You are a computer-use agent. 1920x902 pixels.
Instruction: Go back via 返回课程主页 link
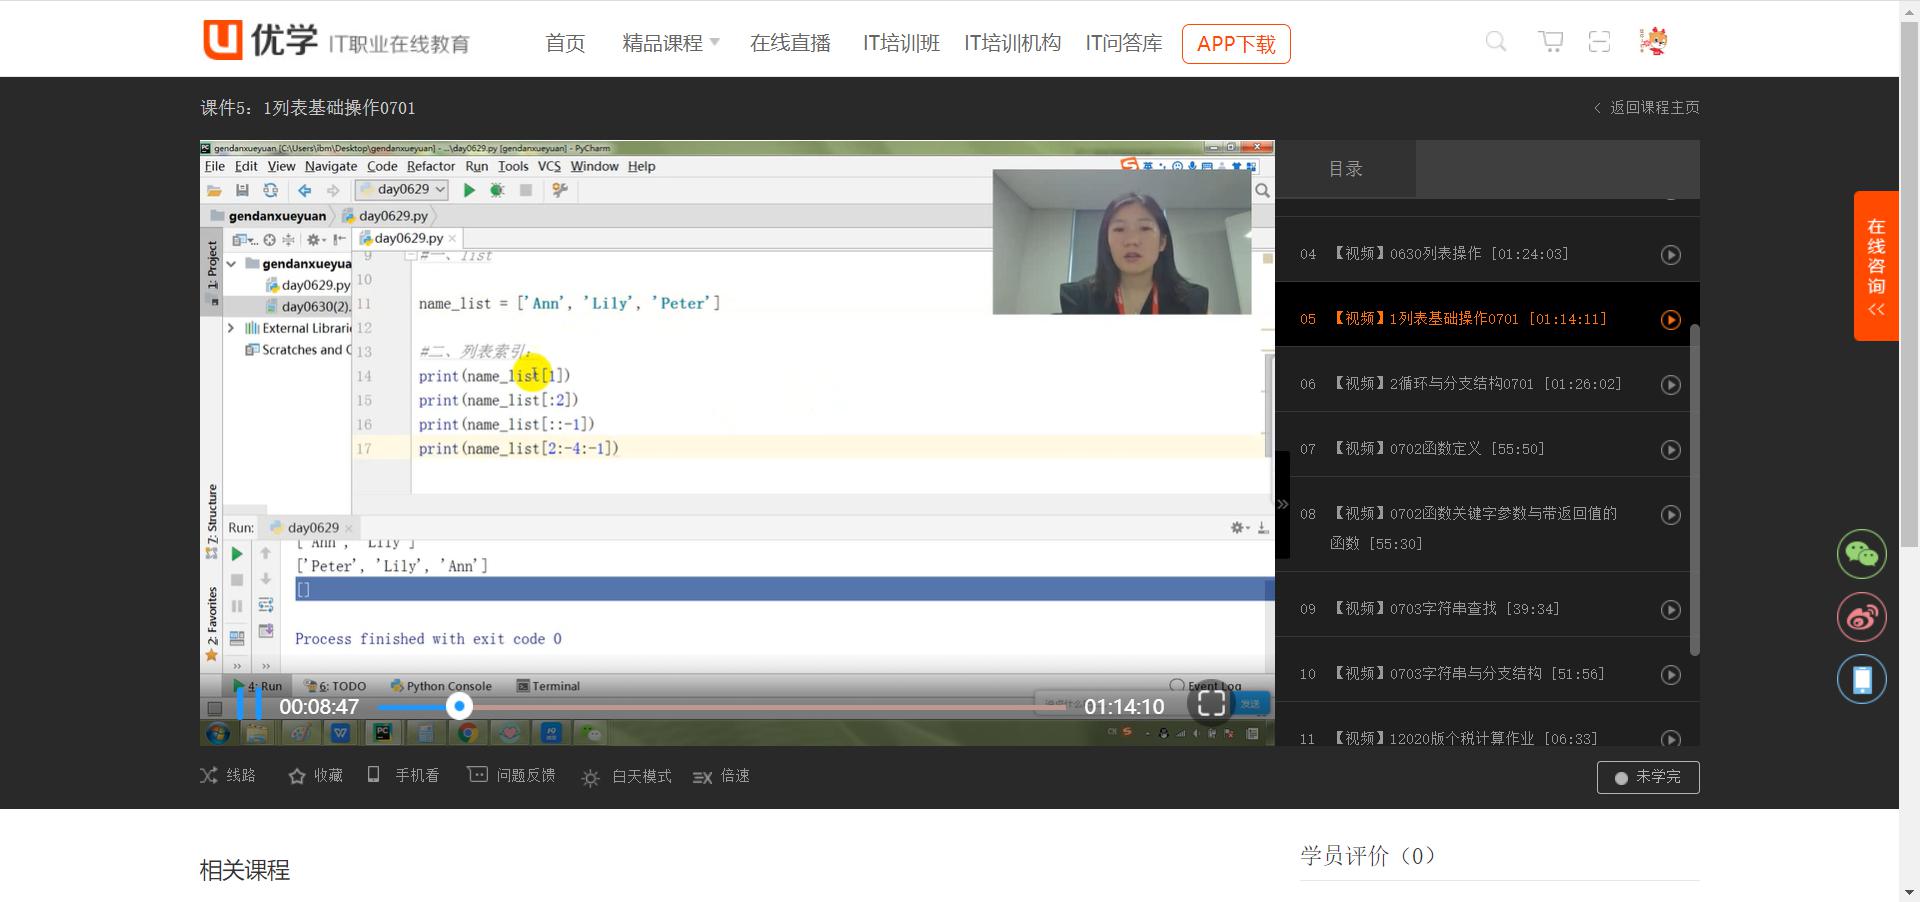click(1646, 108)
